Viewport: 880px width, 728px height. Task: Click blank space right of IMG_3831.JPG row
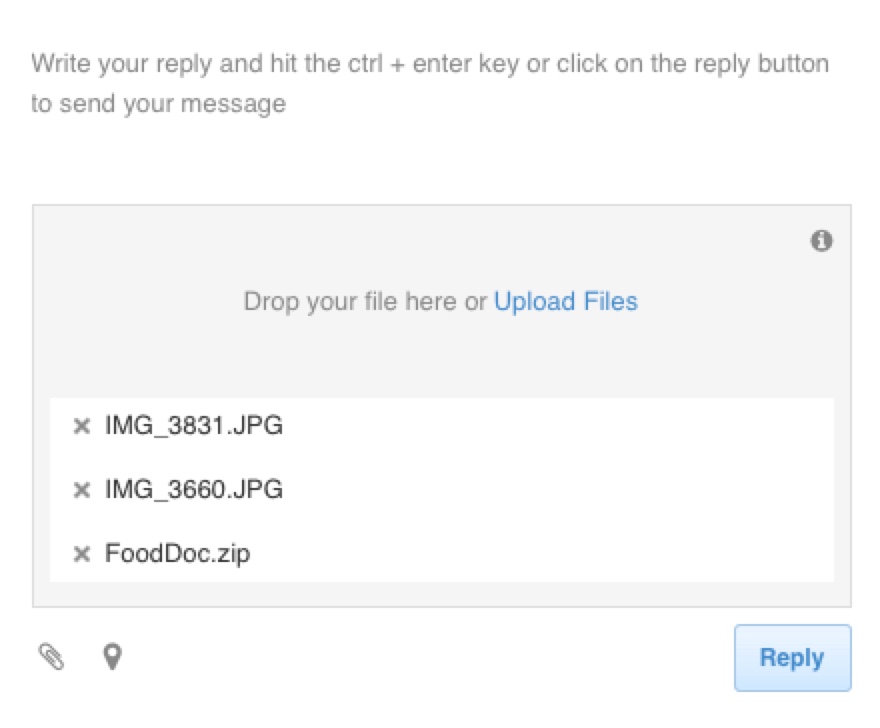(x=556, y=425)
